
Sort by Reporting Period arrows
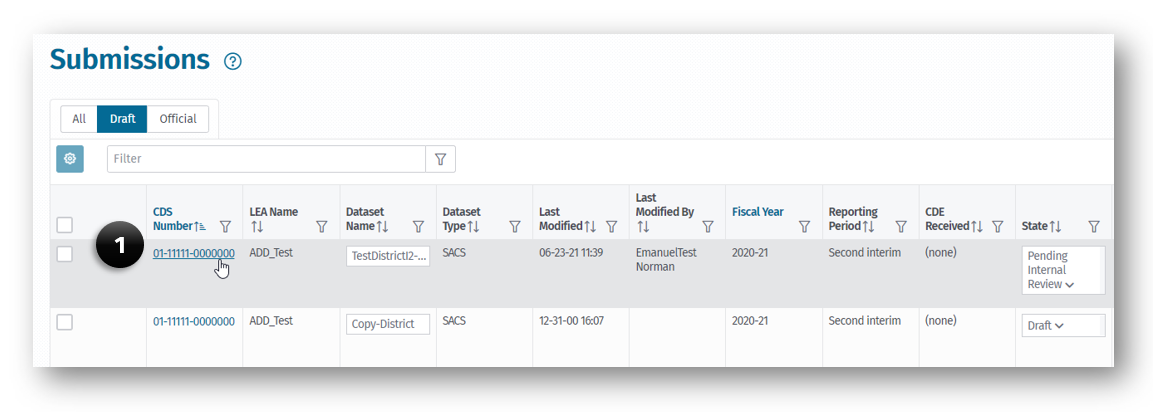[x=869, y=227]
